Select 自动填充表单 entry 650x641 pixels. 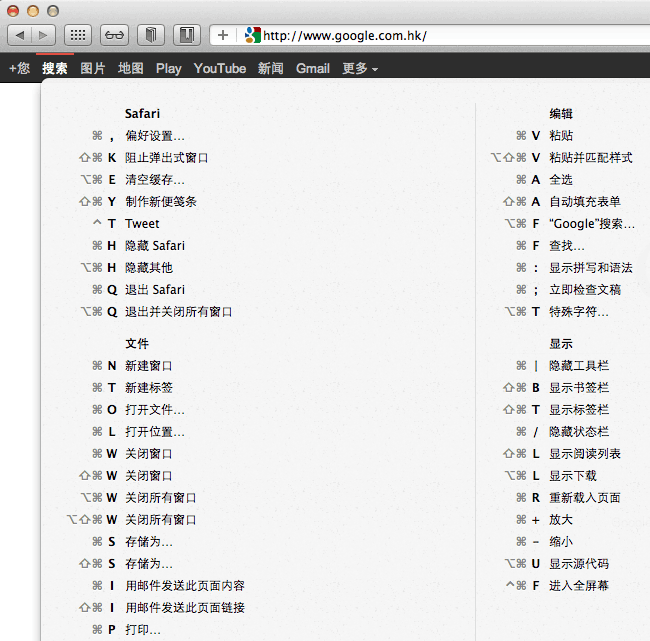click(x=585, y=202)
